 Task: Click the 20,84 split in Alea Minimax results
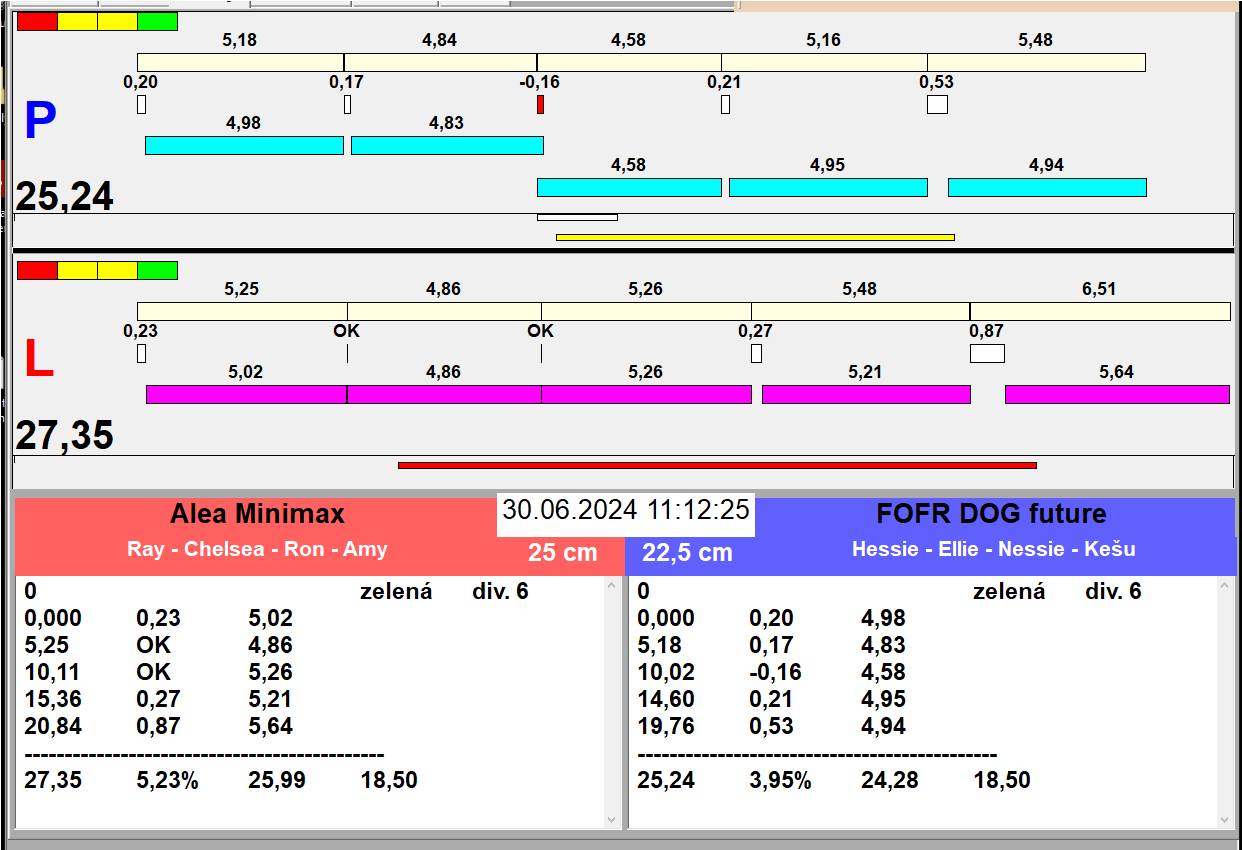(53, 726)
